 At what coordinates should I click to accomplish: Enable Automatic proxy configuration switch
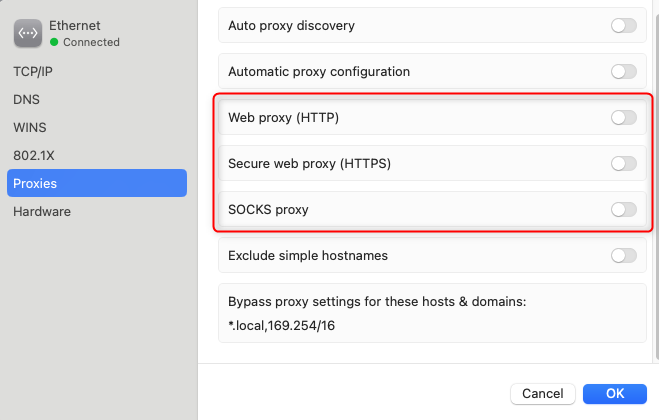624,71
